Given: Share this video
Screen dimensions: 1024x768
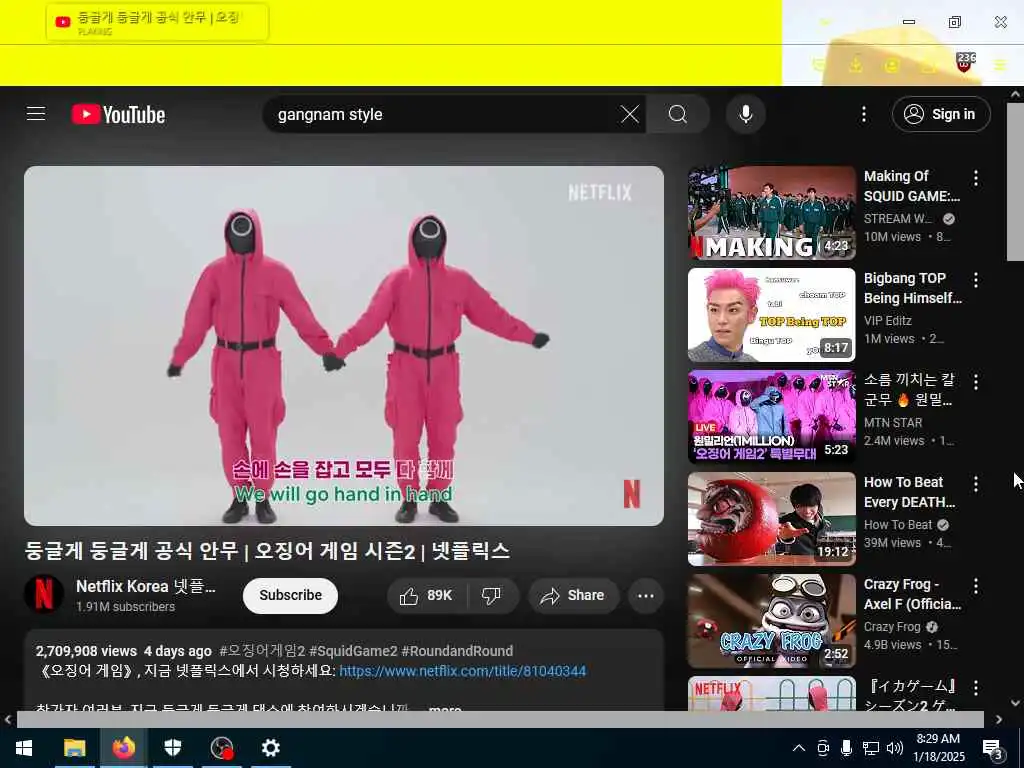Looking at the screenshot, I should click(573, 596).
